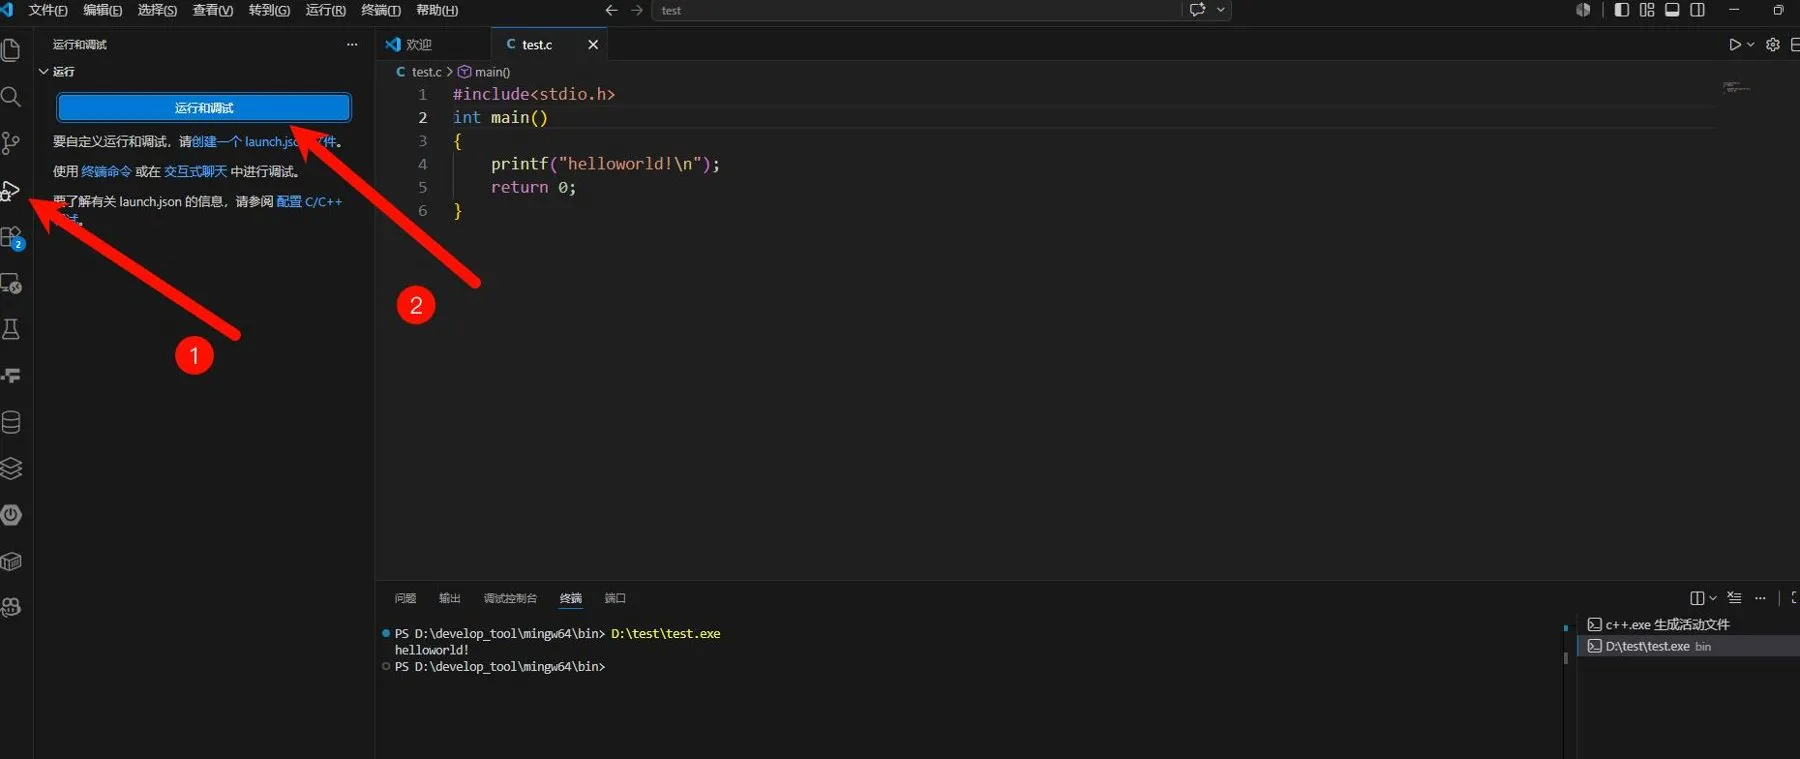Kill all terminals using the clear-list icon
Viewport: 1800px width, 759px height.
tap(1734, 598)
